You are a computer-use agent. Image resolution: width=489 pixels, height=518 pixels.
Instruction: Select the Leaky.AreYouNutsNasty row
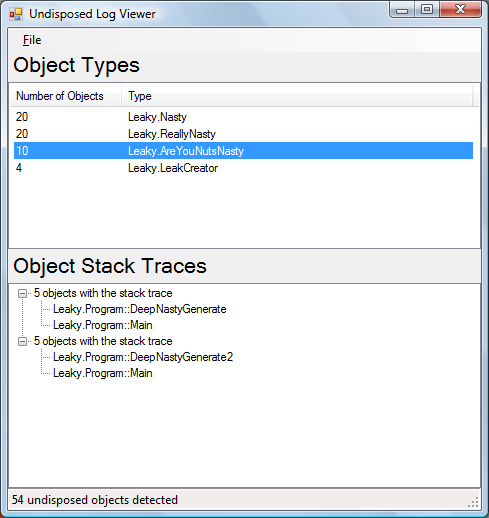click(x=243, y=151)
